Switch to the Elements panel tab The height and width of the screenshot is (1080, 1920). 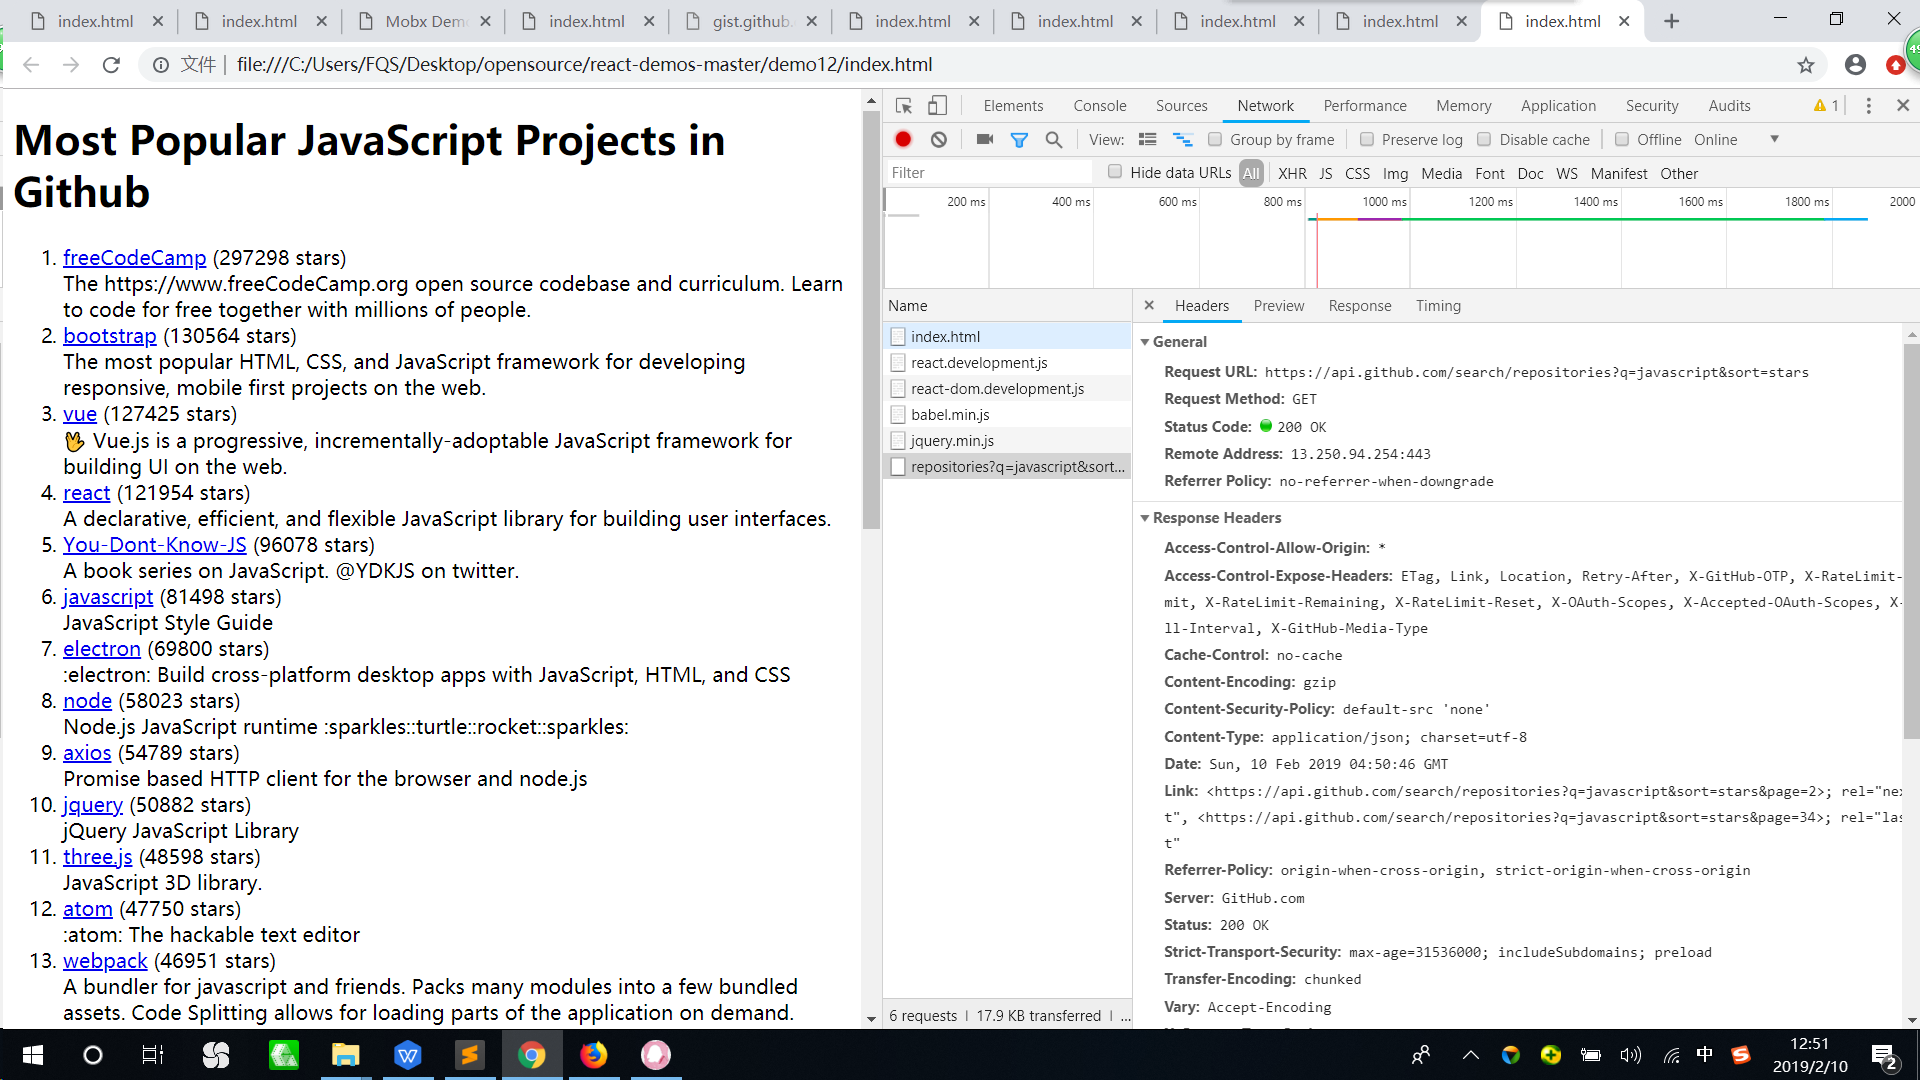[1013, 106]
